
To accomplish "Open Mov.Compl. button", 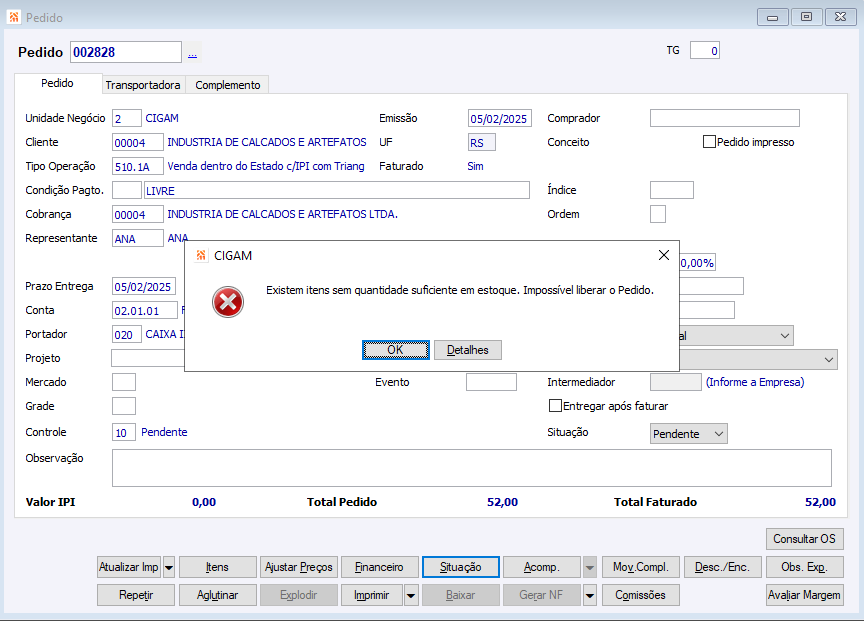I will coord(640,567).
